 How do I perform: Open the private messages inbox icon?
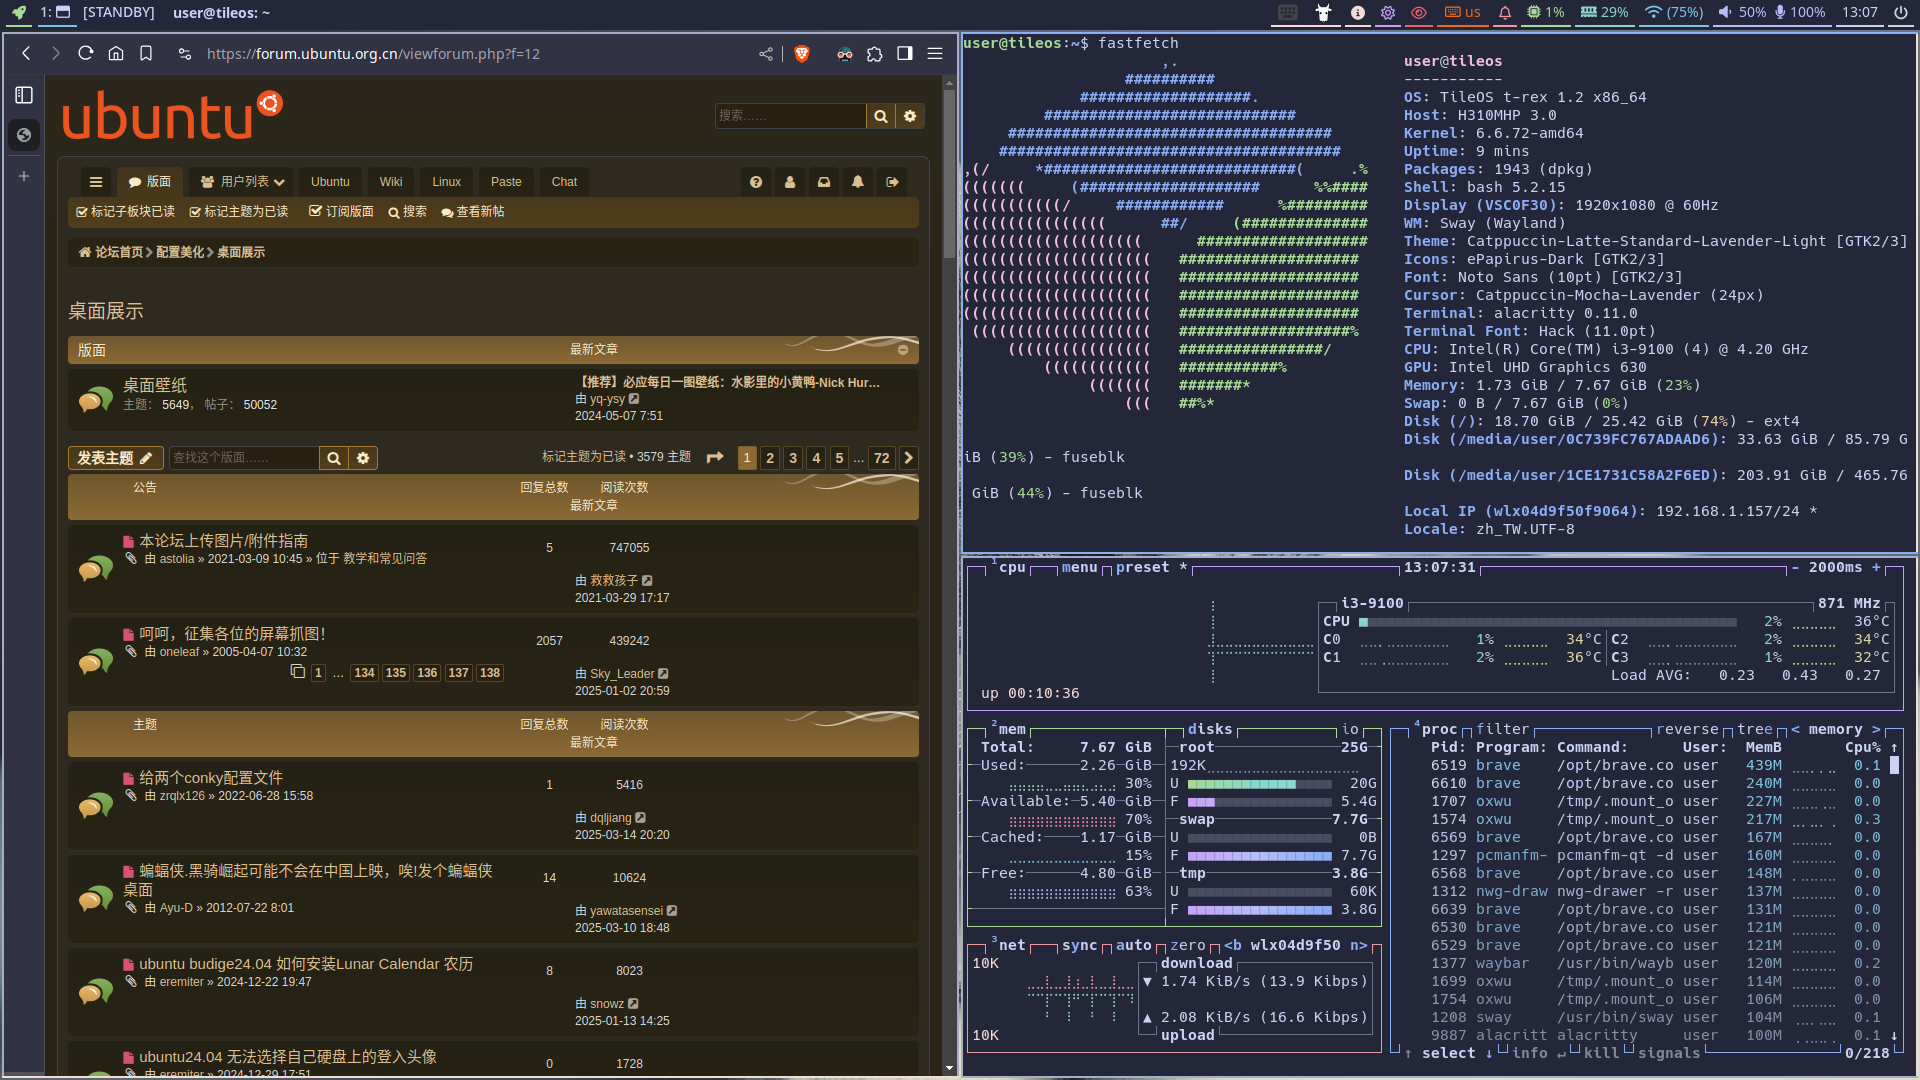(x=824, y=182)
